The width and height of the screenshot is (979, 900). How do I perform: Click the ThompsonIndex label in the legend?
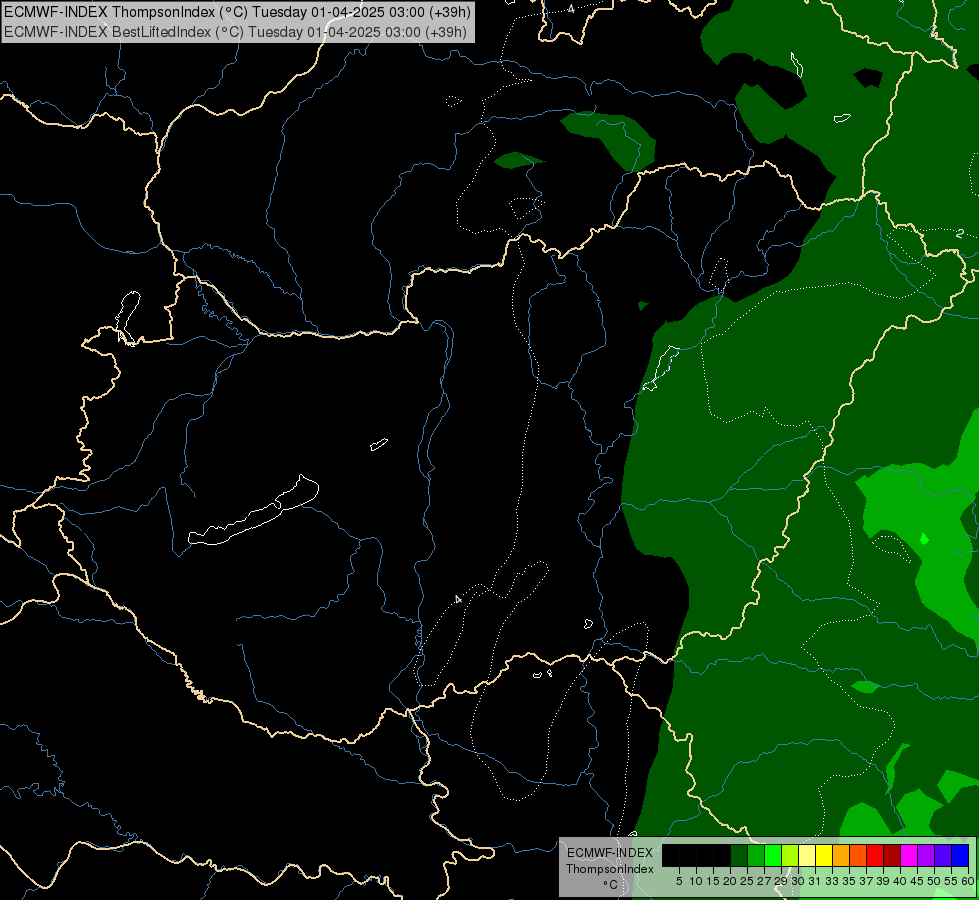(610, 869)
